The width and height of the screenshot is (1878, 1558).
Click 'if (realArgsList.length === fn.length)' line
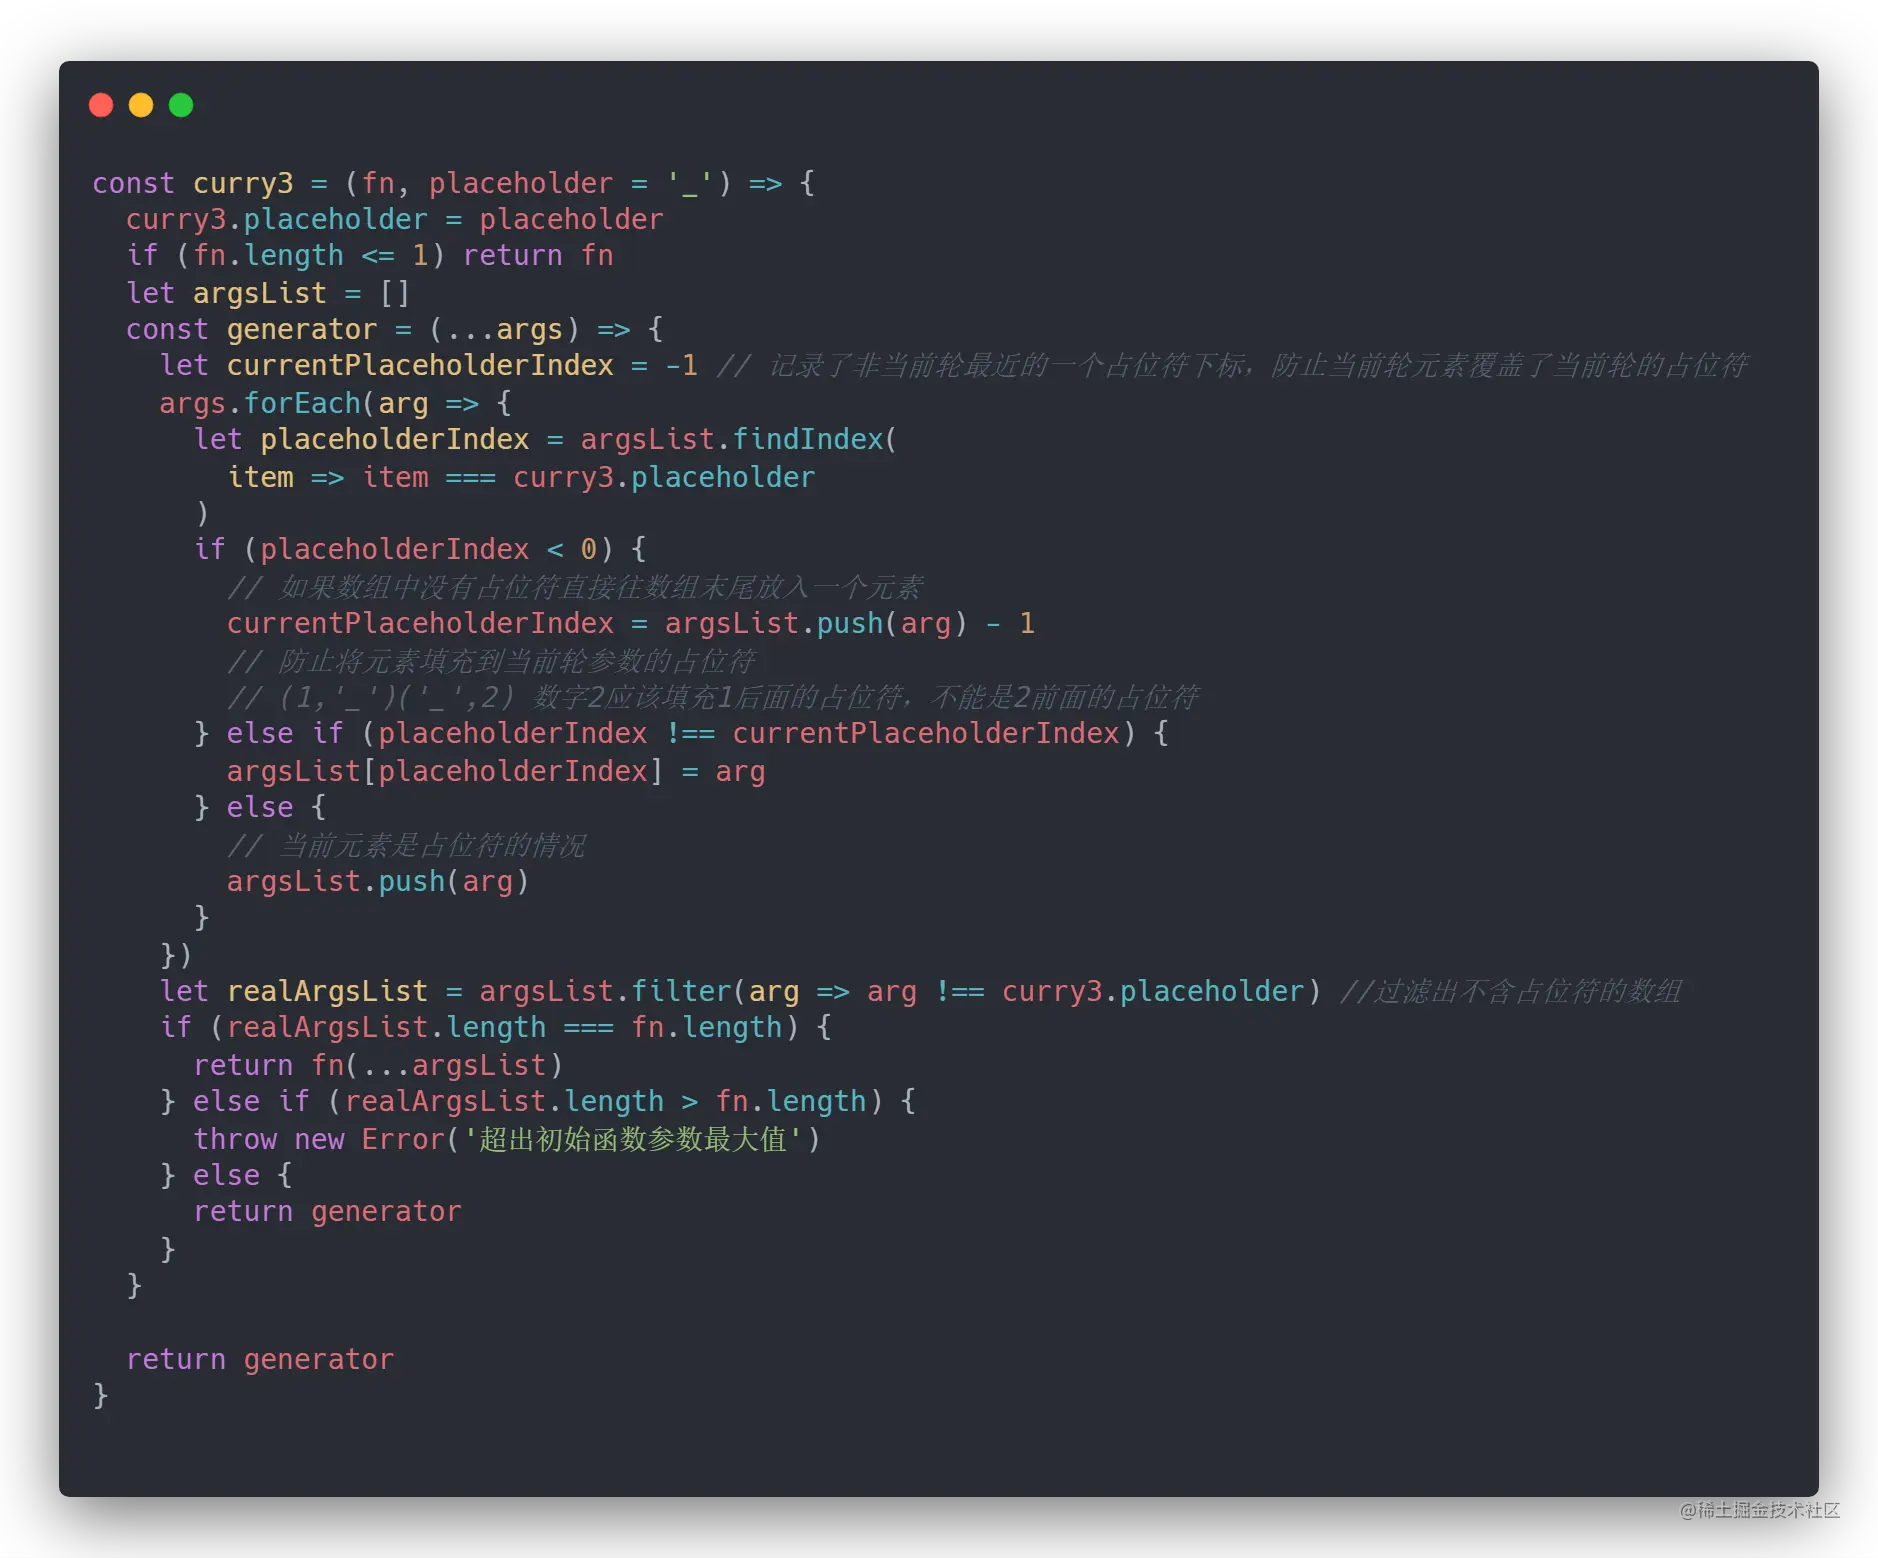(x=495, y=1028)
